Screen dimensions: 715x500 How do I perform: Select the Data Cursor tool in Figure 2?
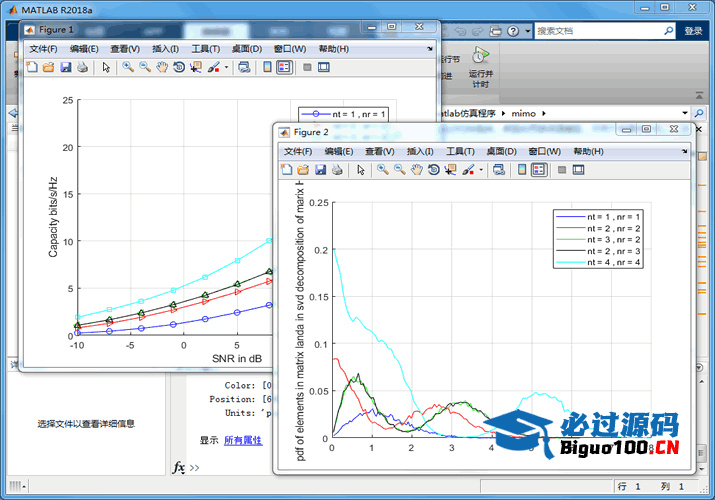[451, 170]
